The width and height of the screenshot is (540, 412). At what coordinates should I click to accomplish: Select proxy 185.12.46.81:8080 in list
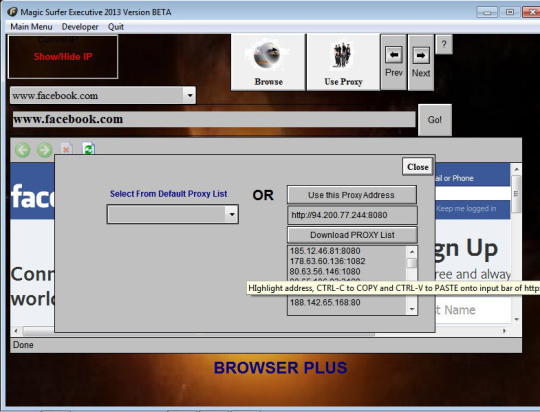pyautogui.click(x=325, y=251)
